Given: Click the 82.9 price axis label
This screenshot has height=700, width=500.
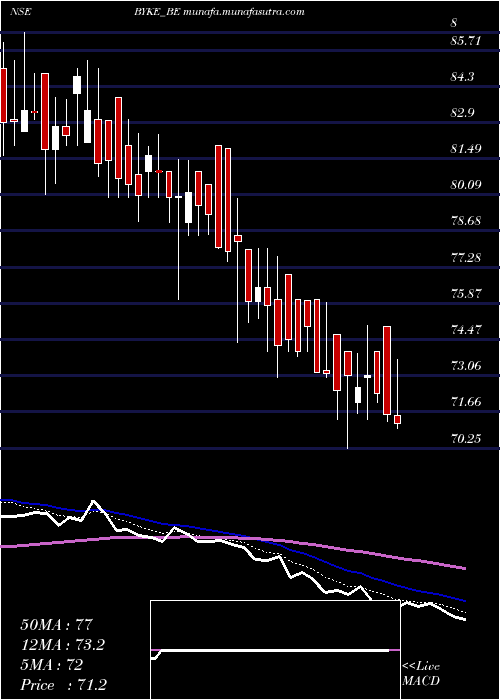Looking at the screenshot, I should tap(463, 113).
